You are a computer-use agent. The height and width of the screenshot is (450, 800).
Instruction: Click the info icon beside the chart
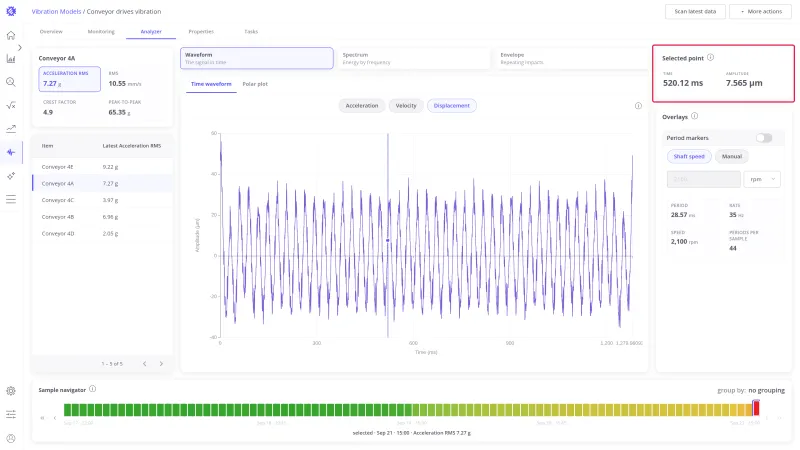[638, 106]
